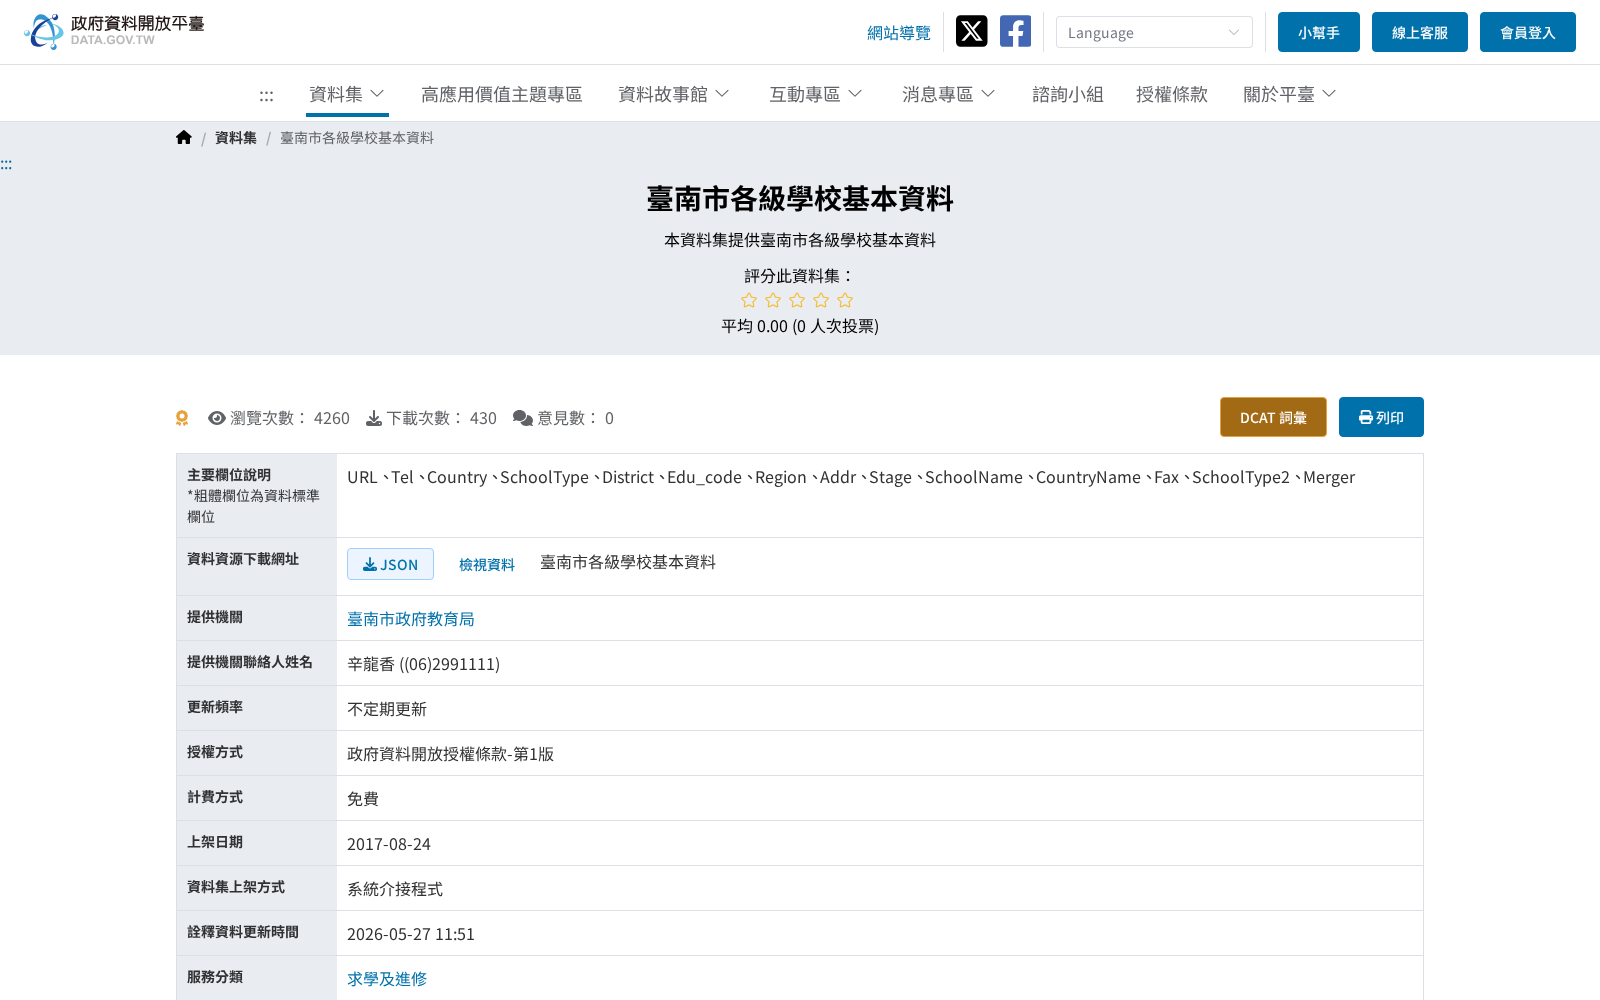Open the Facebook social icon
This screenshot has height=1000, width=1600.
point(1015,31)
